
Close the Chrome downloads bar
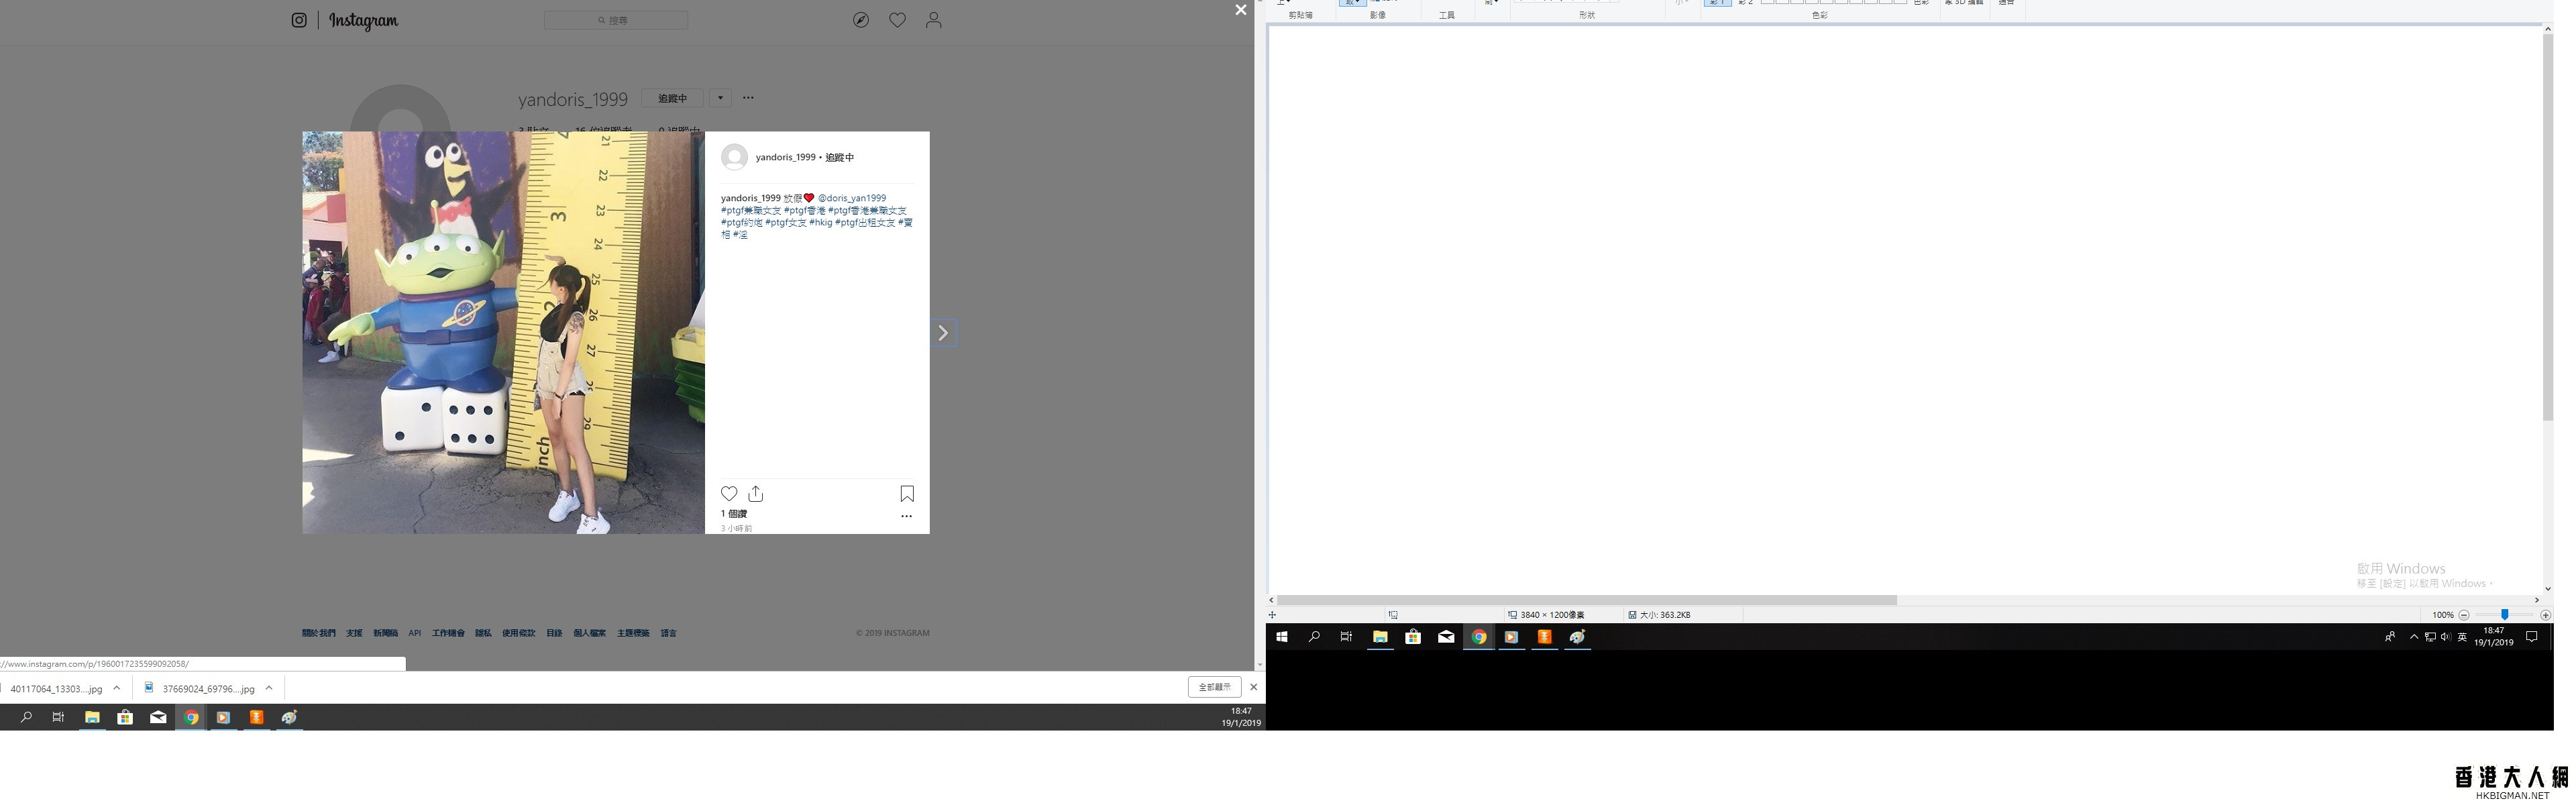(1253, 687)
